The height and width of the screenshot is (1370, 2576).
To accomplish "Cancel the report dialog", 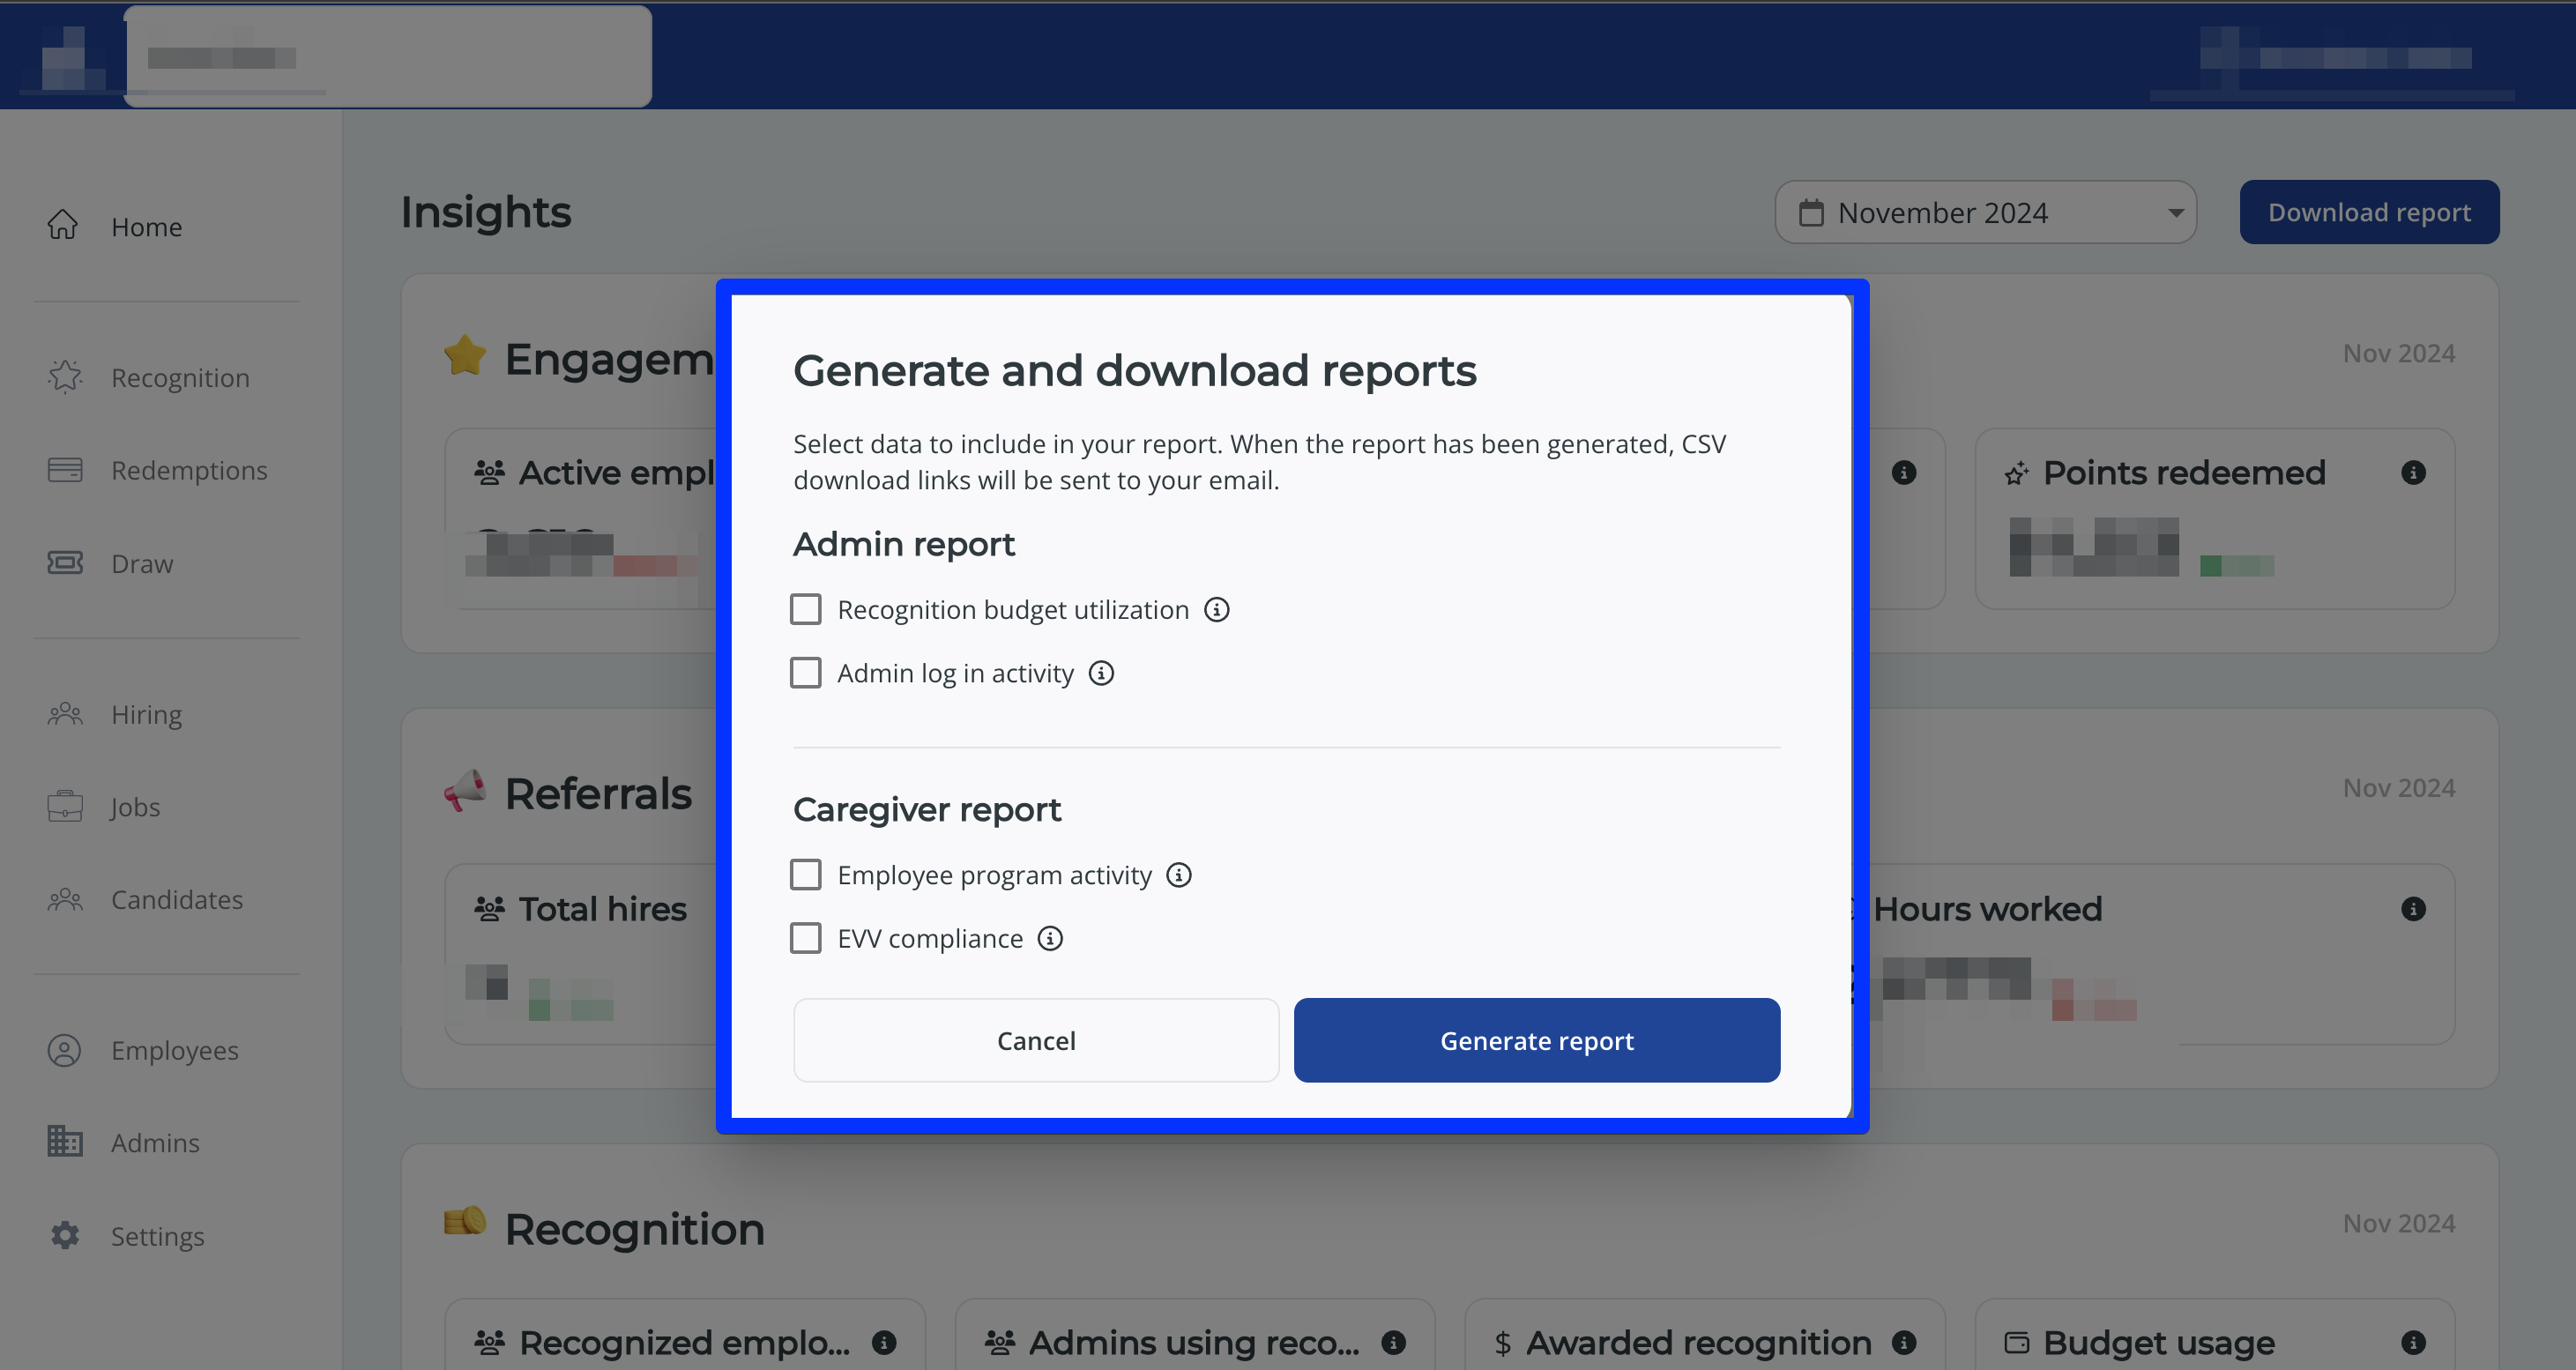I will coord(1036,1040).
